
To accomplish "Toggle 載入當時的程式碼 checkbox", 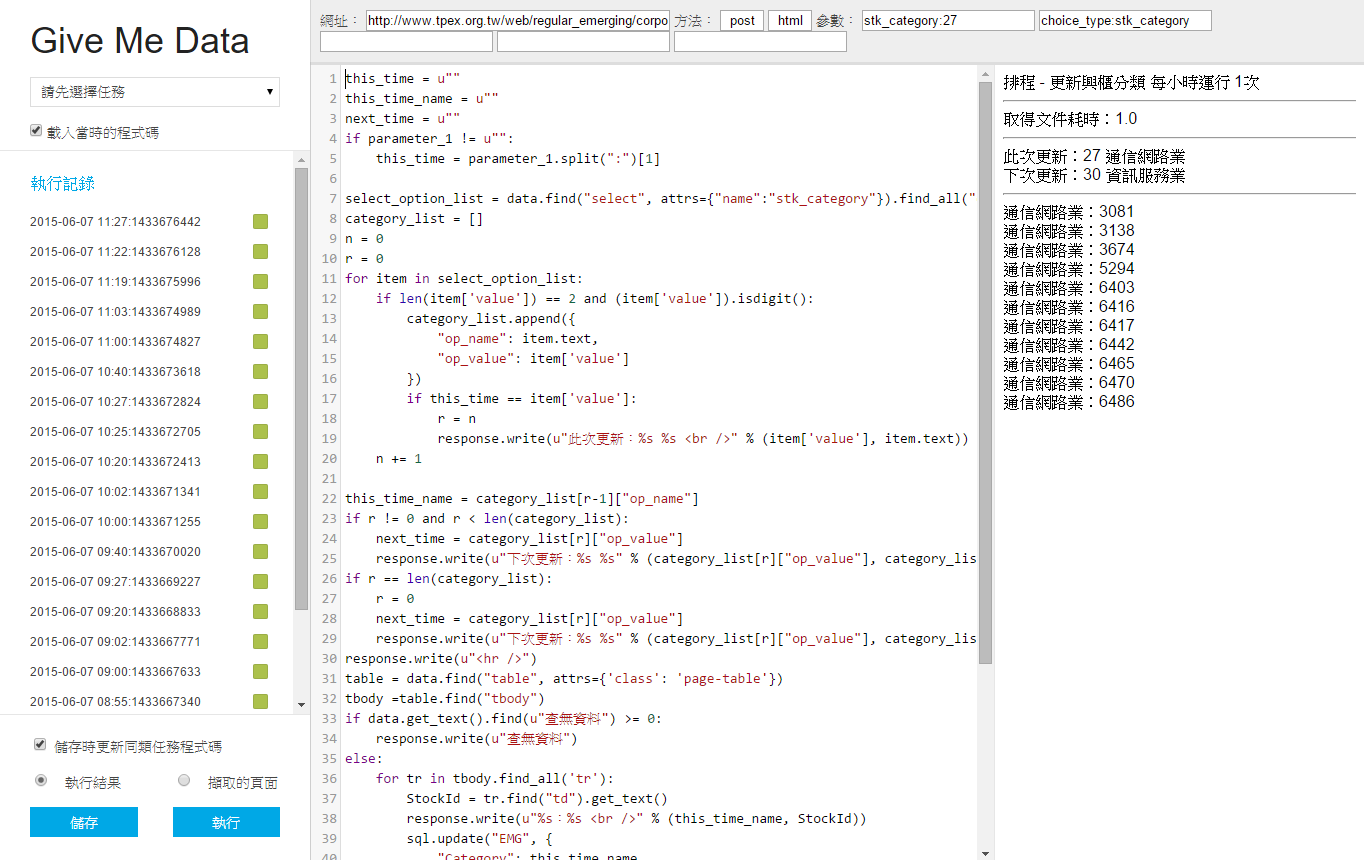I will 37,131.
